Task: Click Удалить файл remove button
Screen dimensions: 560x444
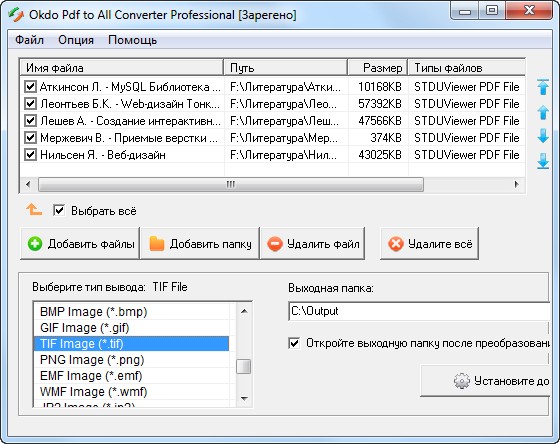Action: [313, 244]
